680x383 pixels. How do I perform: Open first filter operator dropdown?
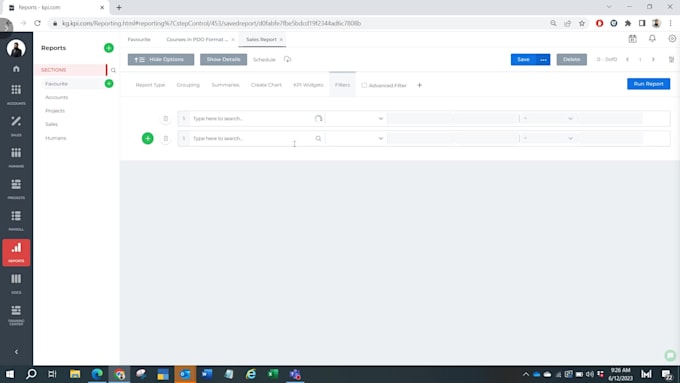[x=356, y=118]
